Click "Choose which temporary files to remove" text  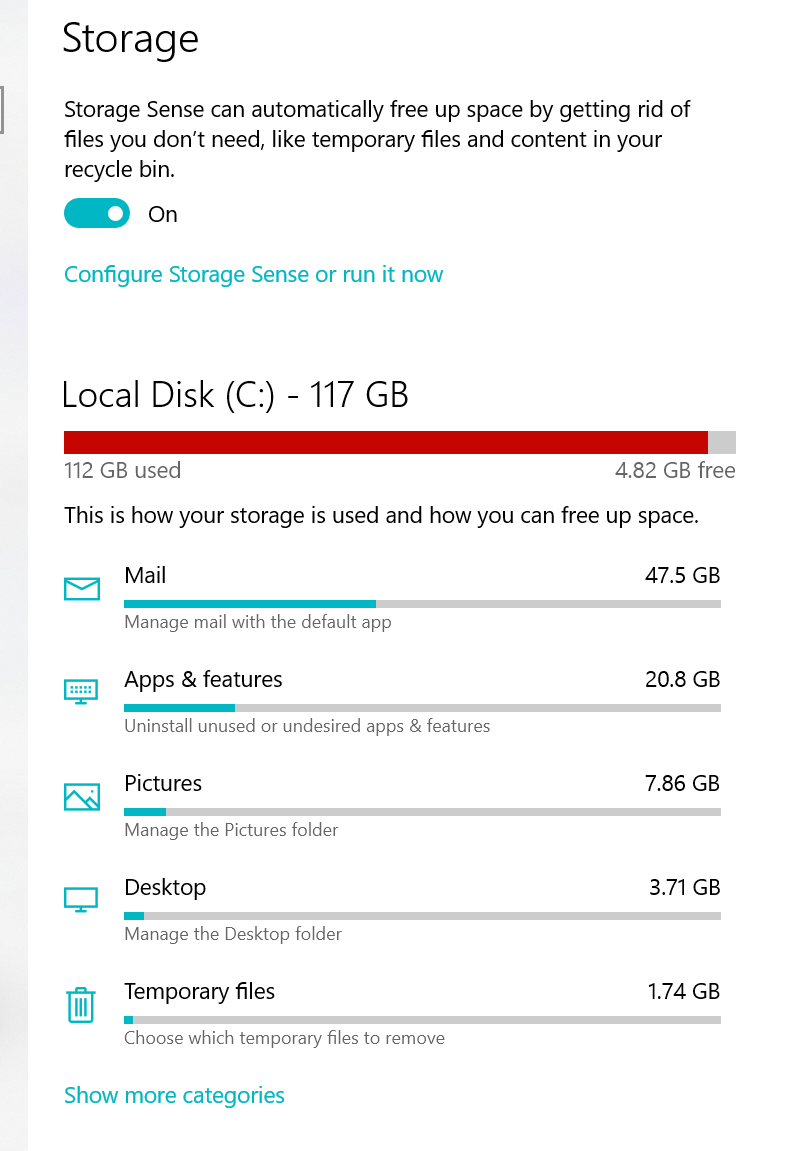coord(284,1038)
